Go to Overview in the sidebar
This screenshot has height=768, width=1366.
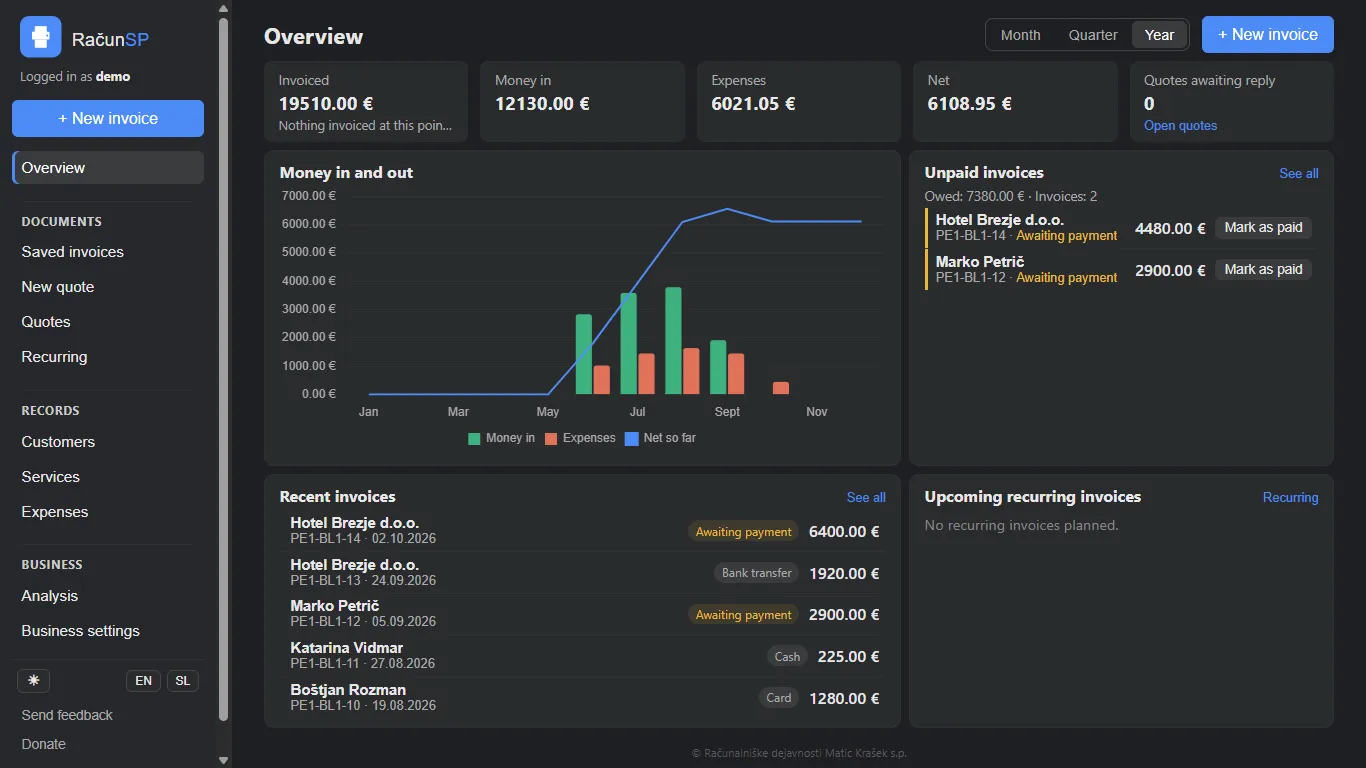108,168
